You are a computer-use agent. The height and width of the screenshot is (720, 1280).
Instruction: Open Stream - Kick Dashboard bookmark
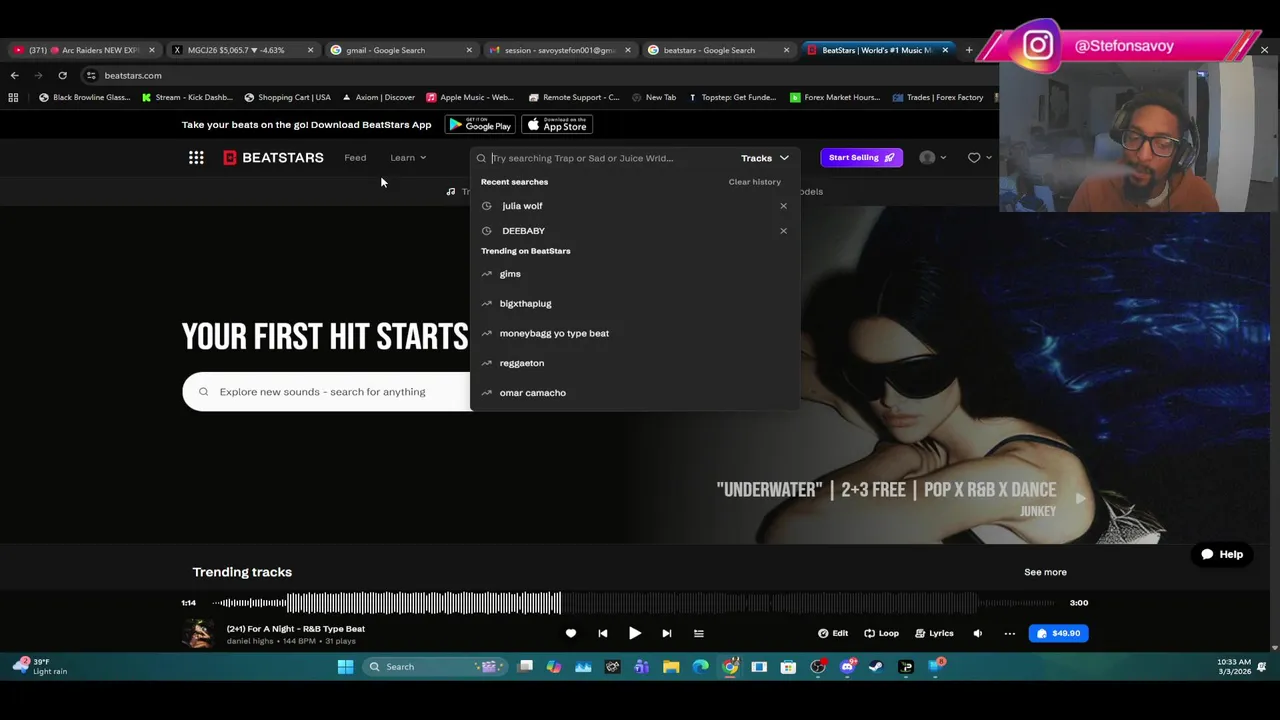coord(187,97)
